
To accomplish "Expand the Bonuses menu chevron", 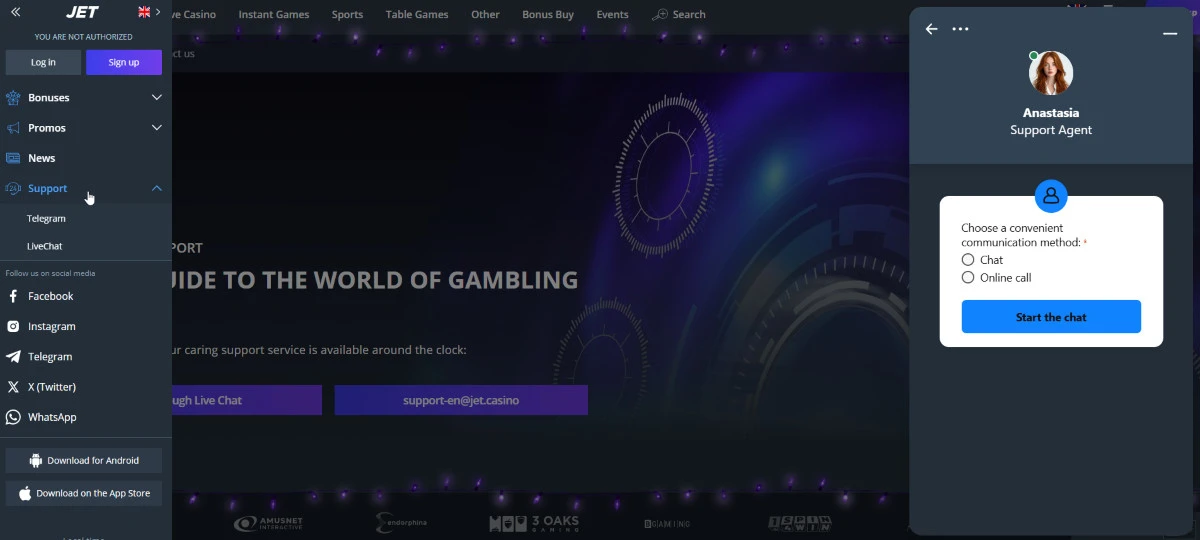I will pos(157,98).
